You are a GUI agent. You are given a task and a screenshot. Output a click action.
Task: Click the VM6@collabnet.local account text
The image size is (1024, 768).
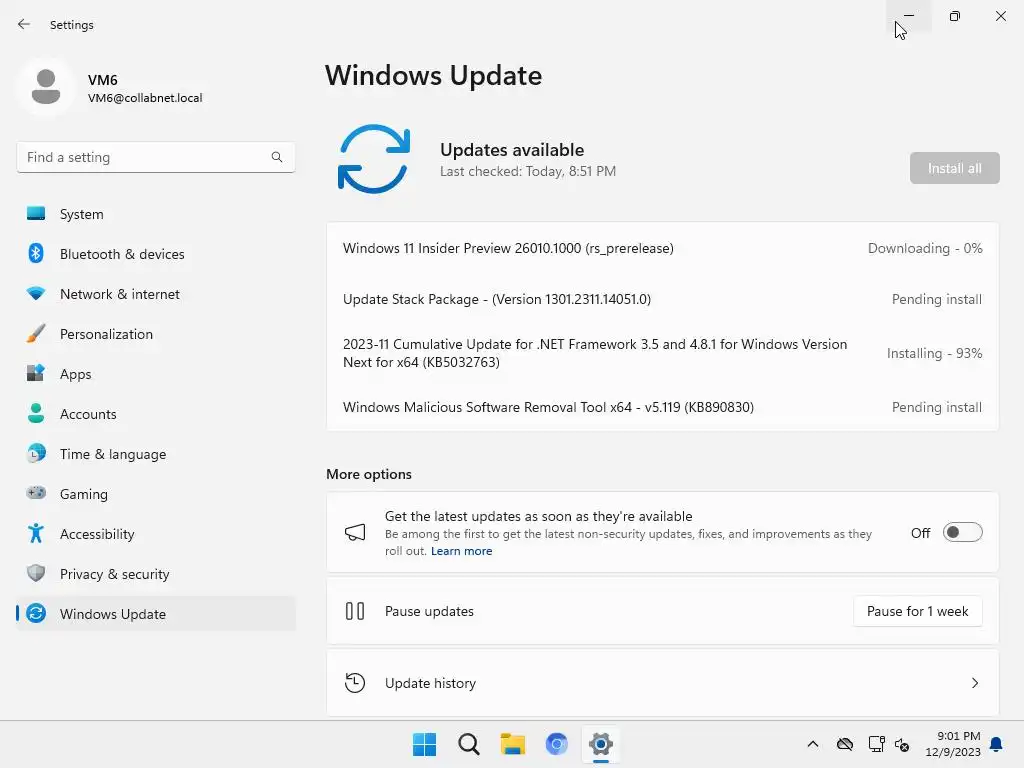pos(145,97)
